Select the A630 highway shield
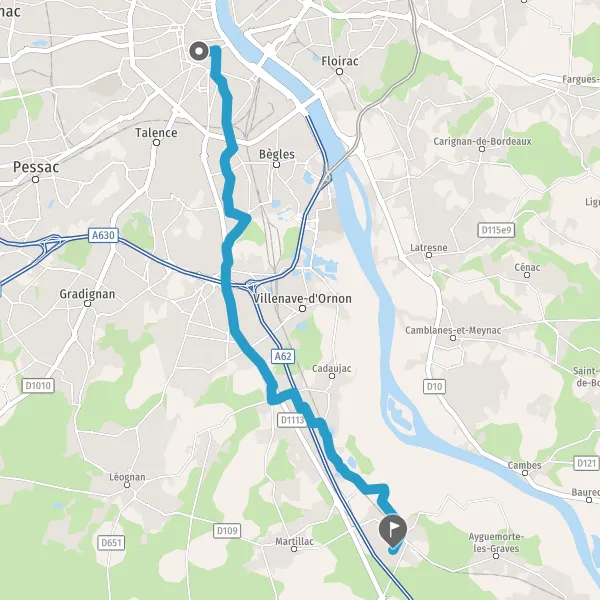The width and height of the screenshot is (600, 600). click(x=103, y=235)
